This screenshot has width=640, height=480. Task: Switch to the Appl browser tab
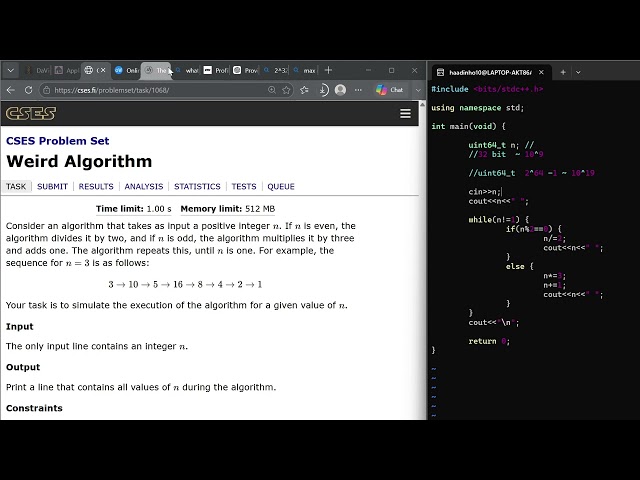pos(67,71)
